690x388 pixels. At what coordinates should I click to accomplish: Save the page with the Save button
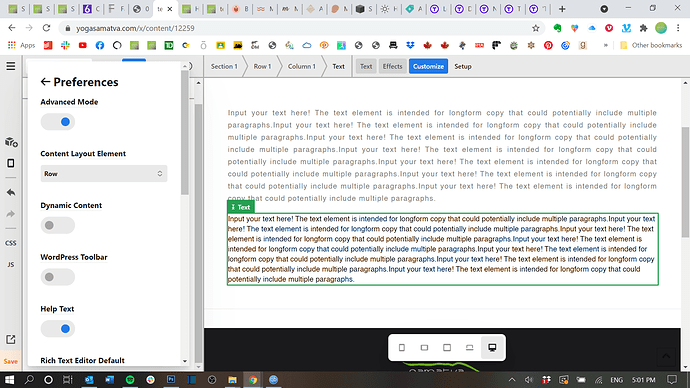(11, 361)
